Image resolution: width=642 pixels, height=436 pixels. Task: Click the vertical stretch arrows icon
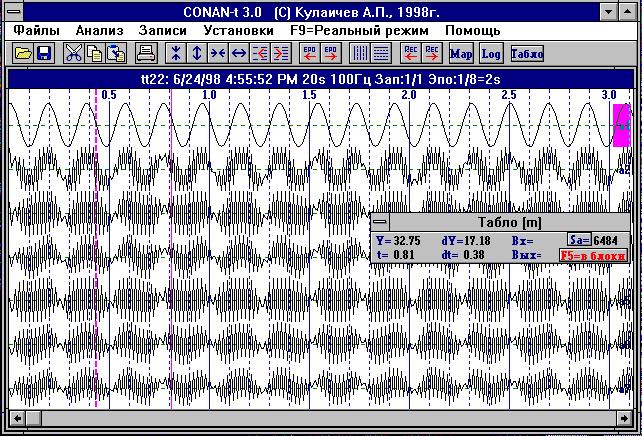pyautogui.click(x=197, y=53)
